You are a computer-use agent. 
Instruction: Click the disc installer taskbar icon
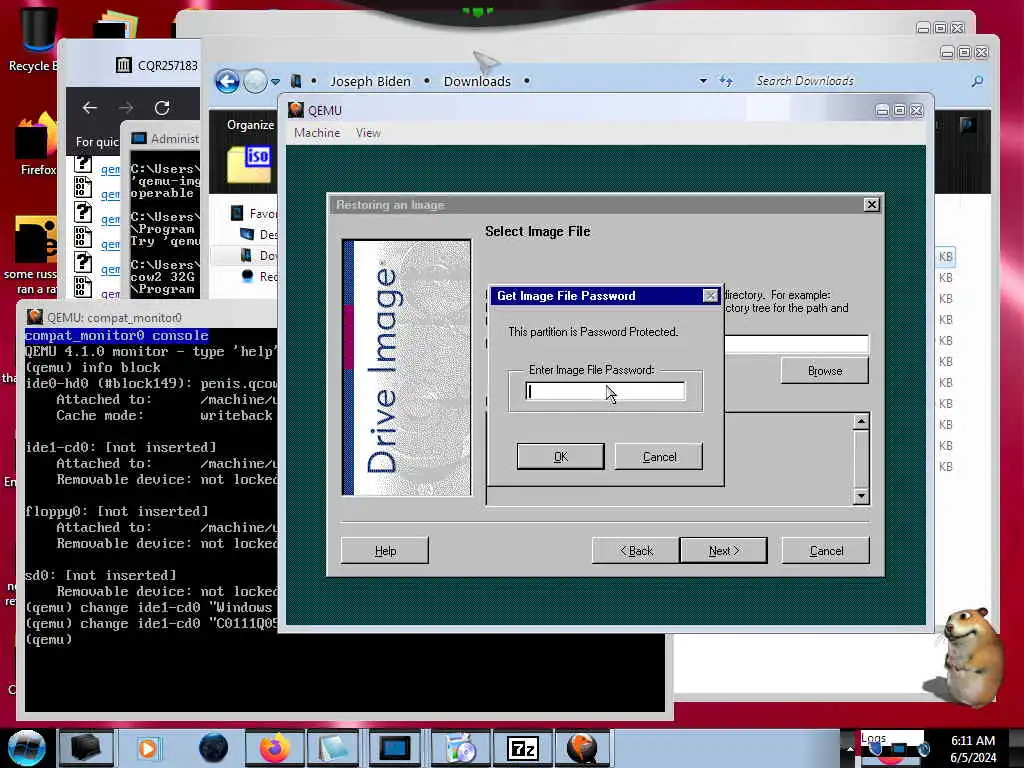tap(460, 748)
